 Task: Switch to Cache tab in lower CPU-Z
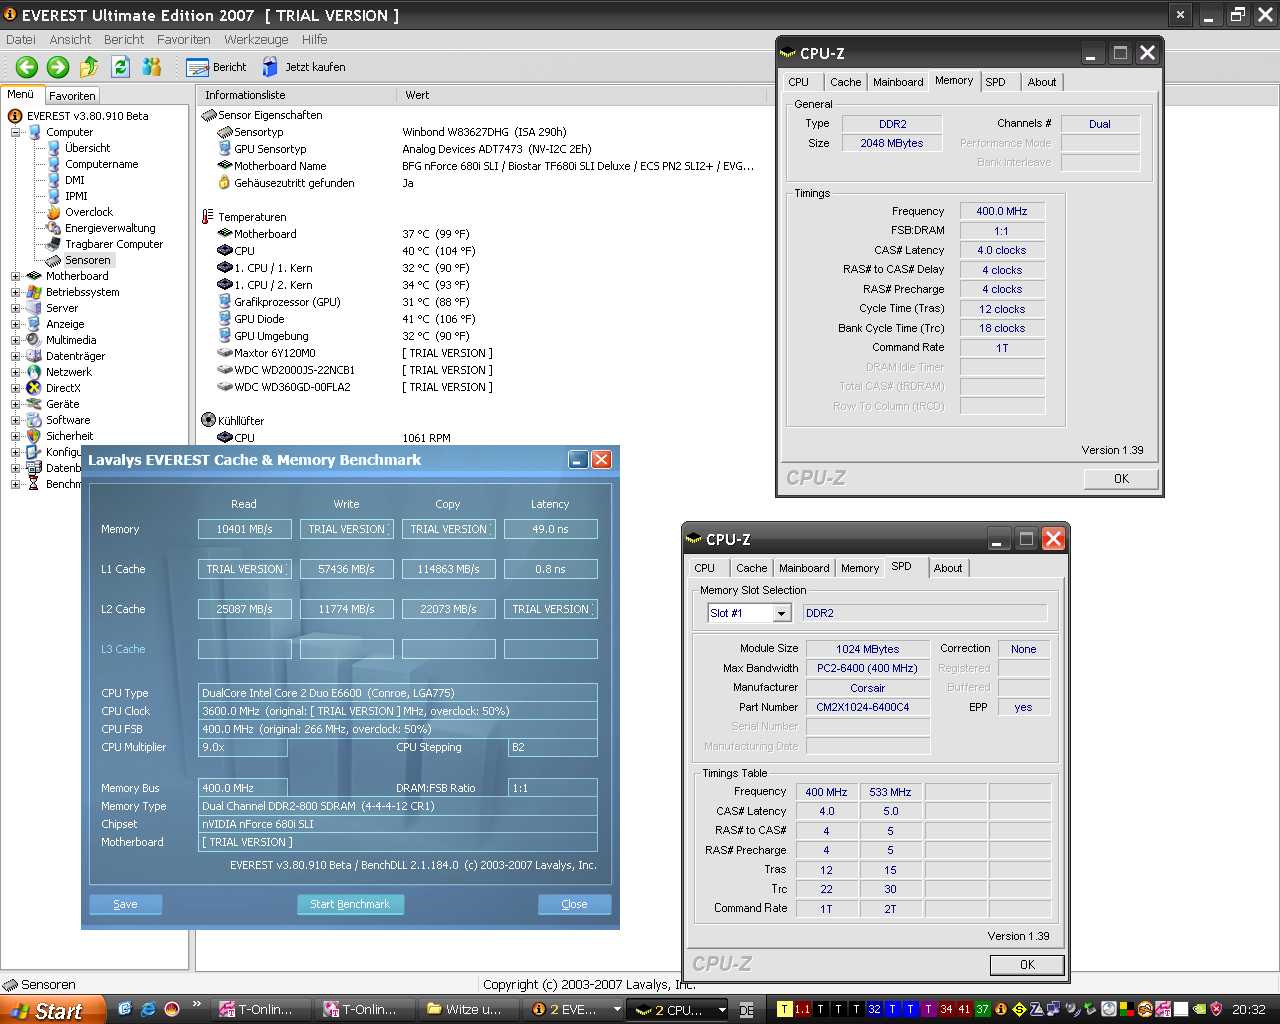752,568
